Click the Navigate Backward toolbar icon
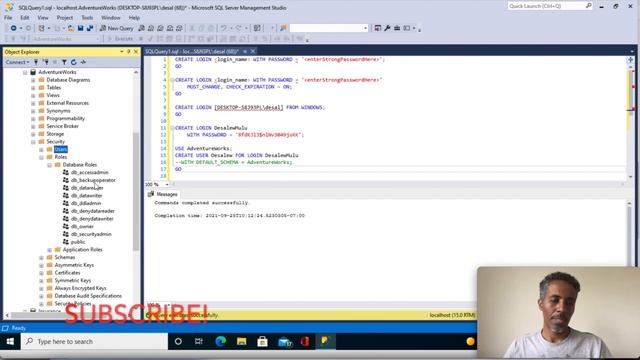Image resolution: width=640 pixels, height=360 pixels. [13, 28]
